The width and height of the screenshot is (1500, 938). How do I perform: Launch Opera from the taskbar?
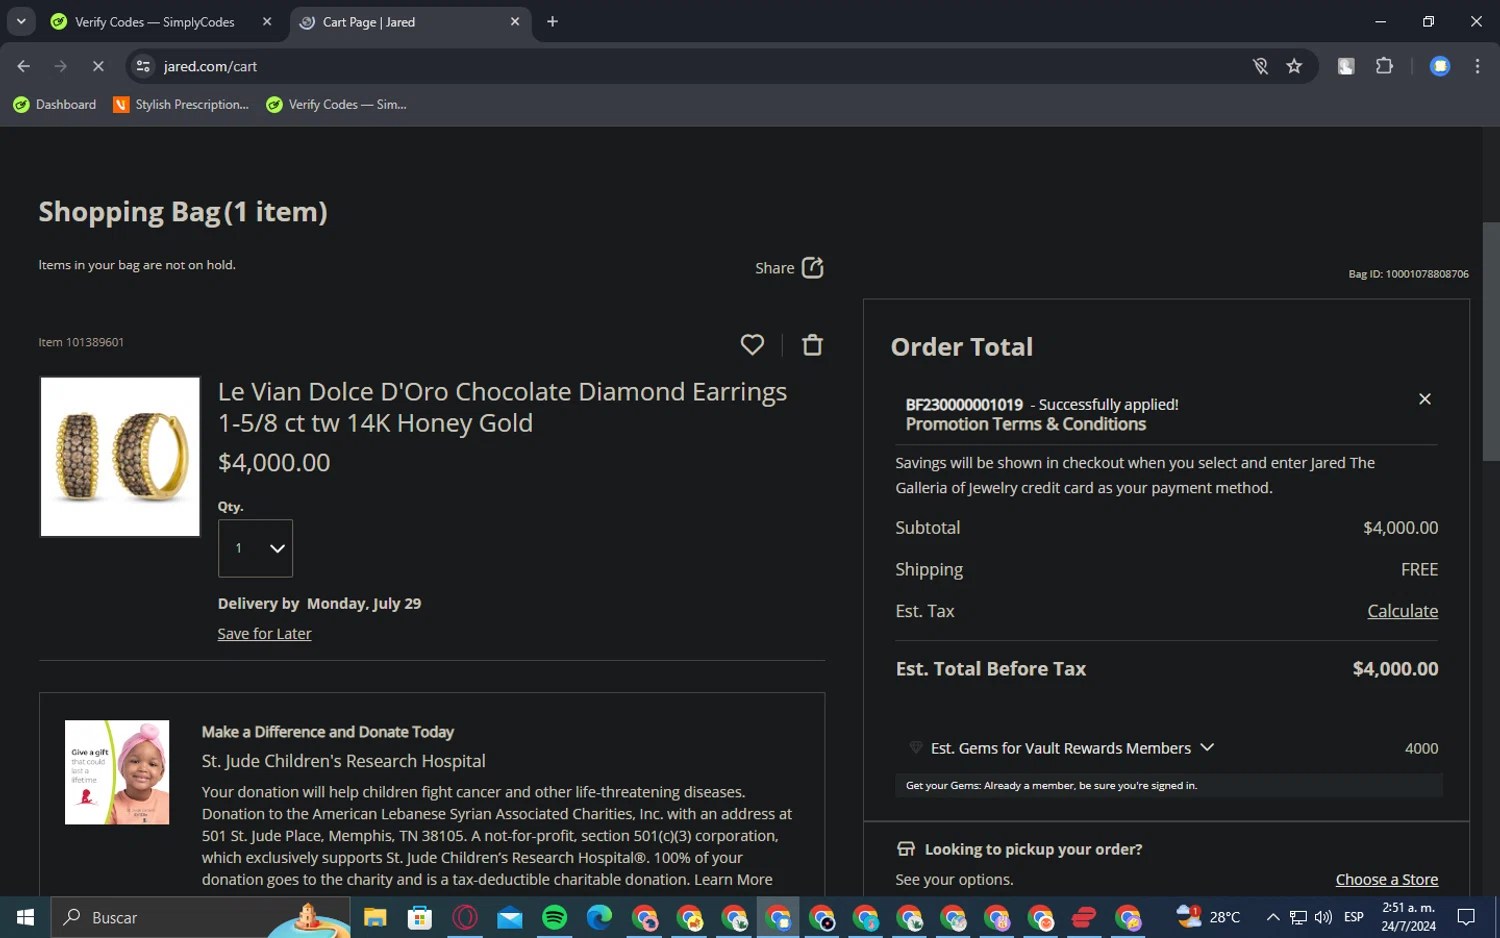pos(465,917)
